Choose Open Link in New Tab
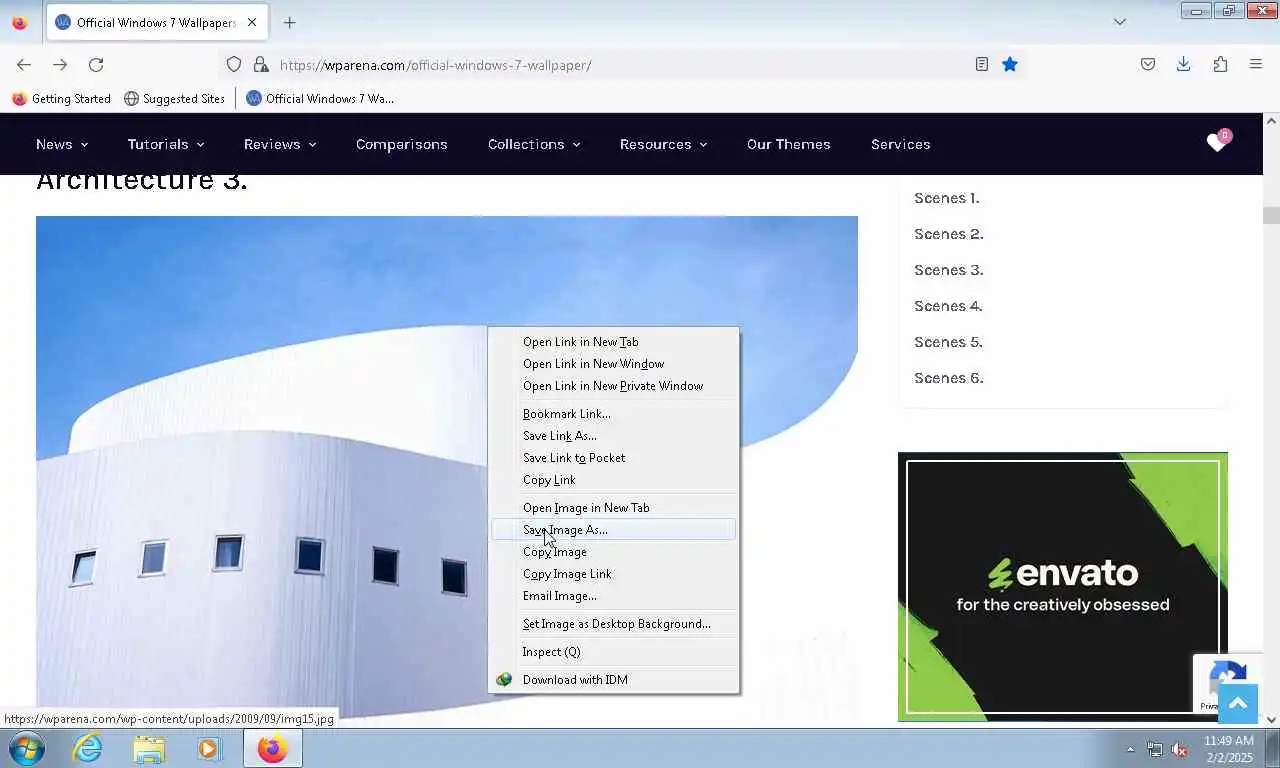Viewport: 1280px width, 768px height. (x=613, y=342)
